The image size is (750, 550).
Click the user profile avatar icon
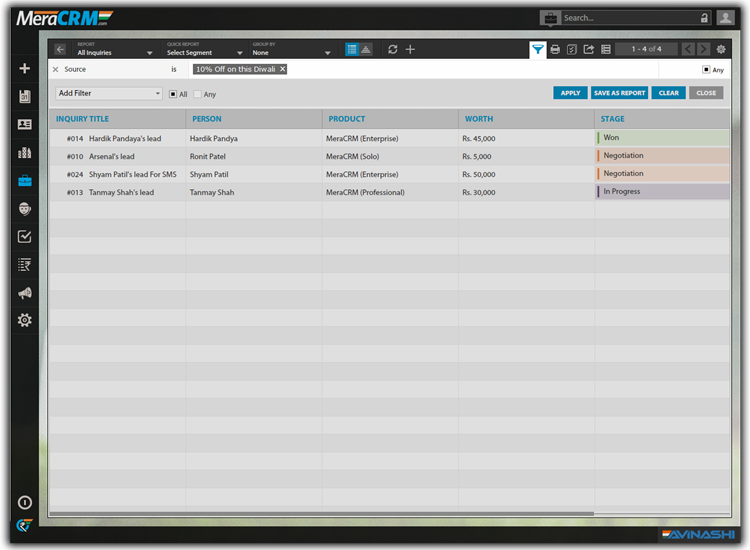tap(726, 18)
